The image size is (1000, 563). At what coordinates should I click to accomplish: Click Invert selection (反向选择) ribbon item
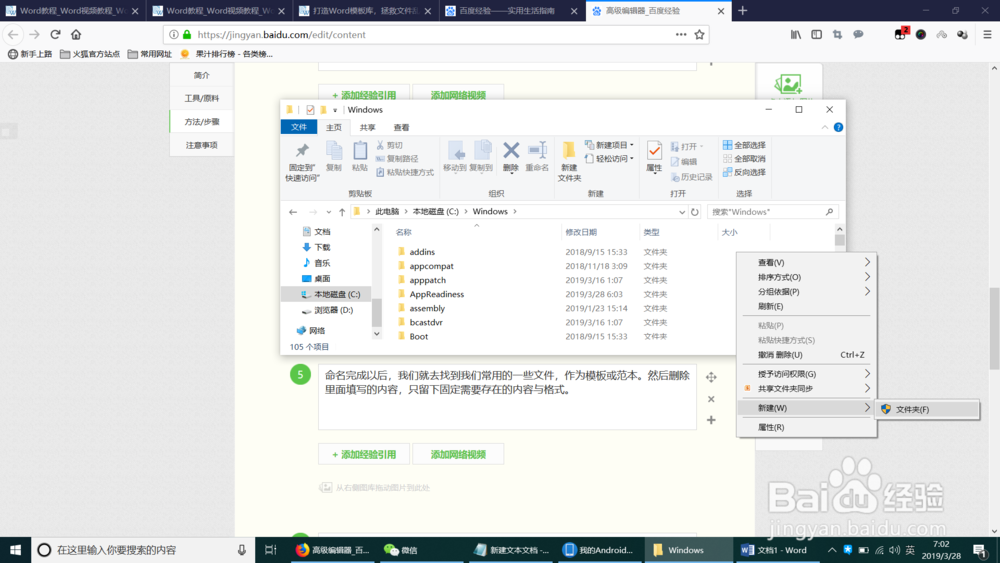click(744, 172)
